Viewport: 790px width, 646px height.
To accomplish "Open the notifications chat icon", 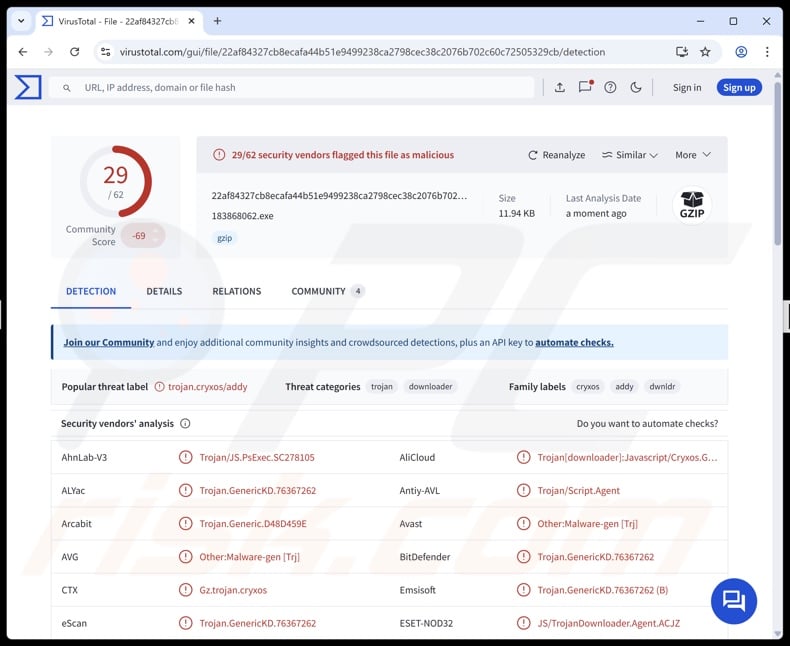I will (585, 87).
